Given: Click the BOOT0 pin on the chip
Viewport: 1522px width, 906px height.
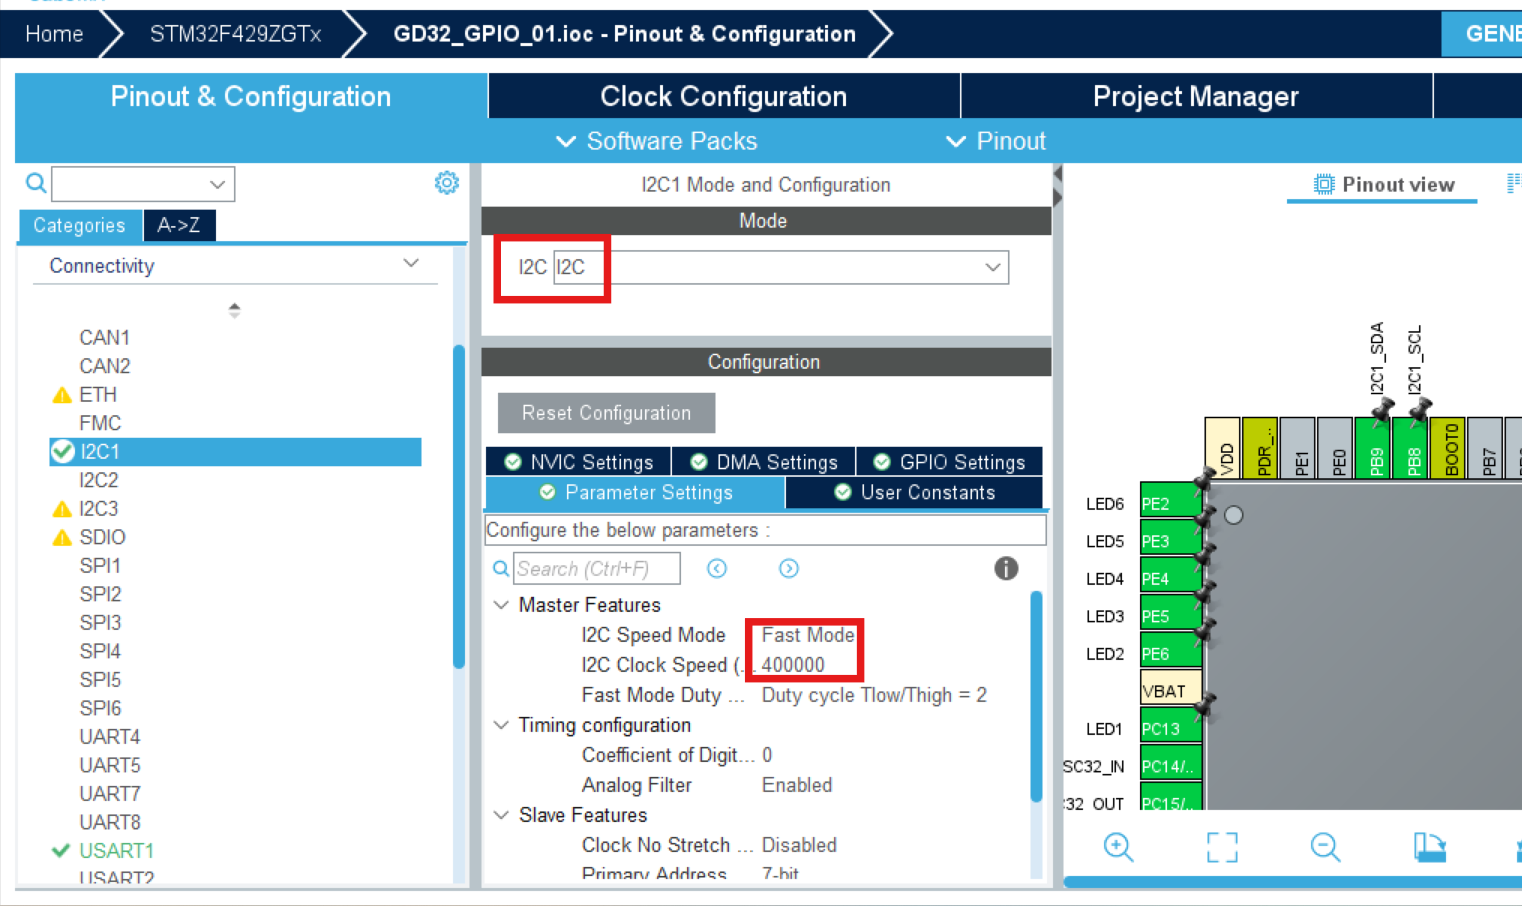Looking at the screenshot, I should point(1449,447).
